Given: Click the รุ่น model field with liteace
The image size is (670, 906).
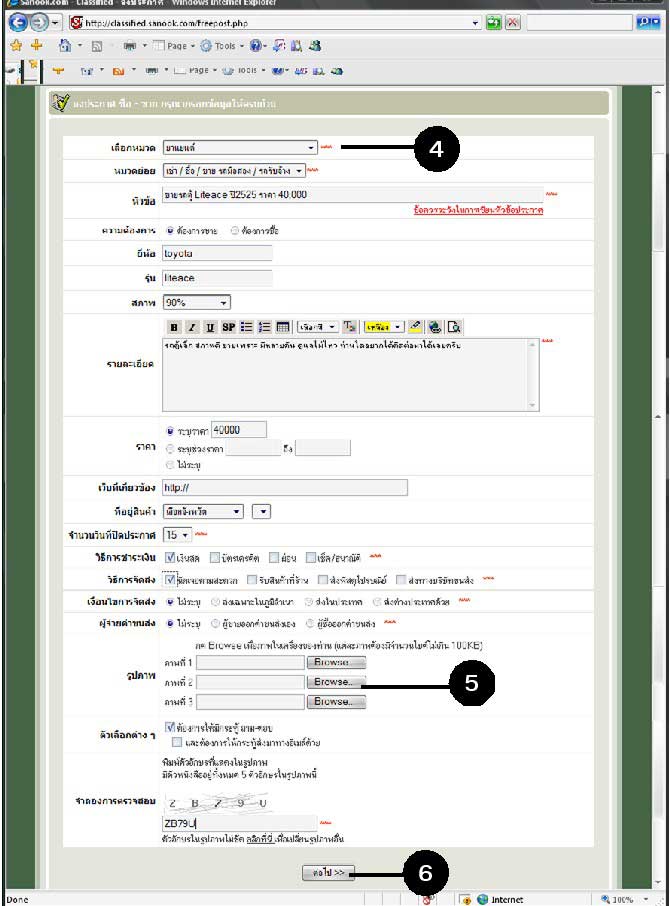Looking at the screenshot, I should (217, 278).
